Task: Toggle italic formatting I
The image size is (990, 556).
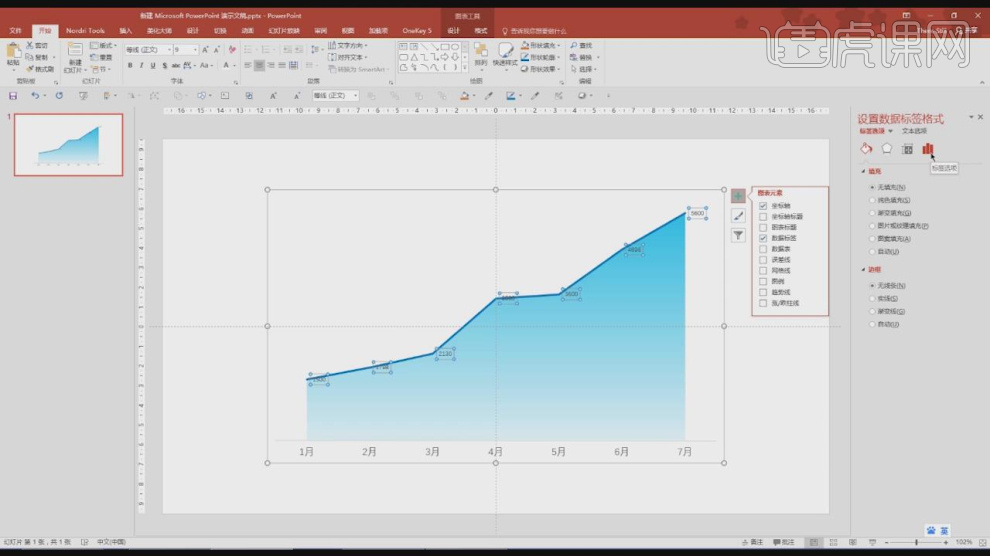Action: (x=141, y=66)
